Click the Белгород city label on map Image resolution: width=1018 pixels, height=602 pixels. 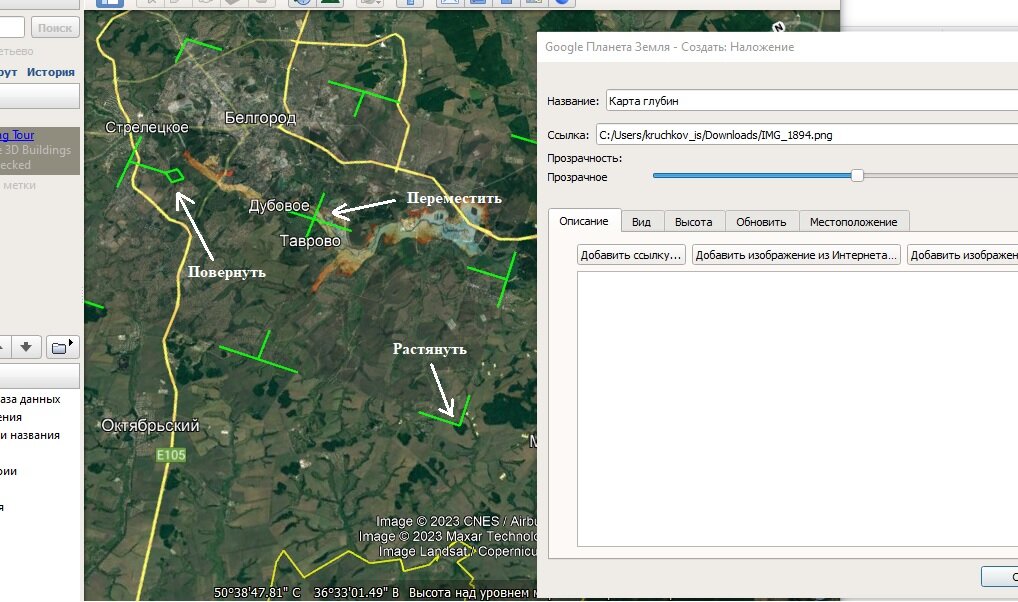pyautogui.click(x=260, y=118)
